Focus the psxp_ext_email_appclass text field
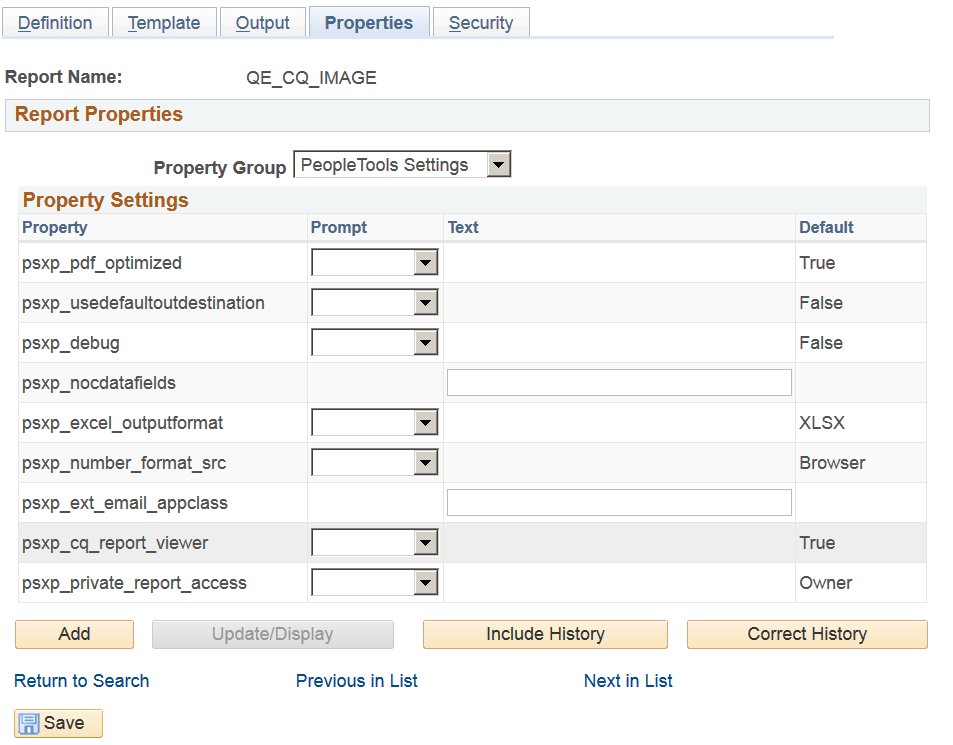 pos(619,503)
